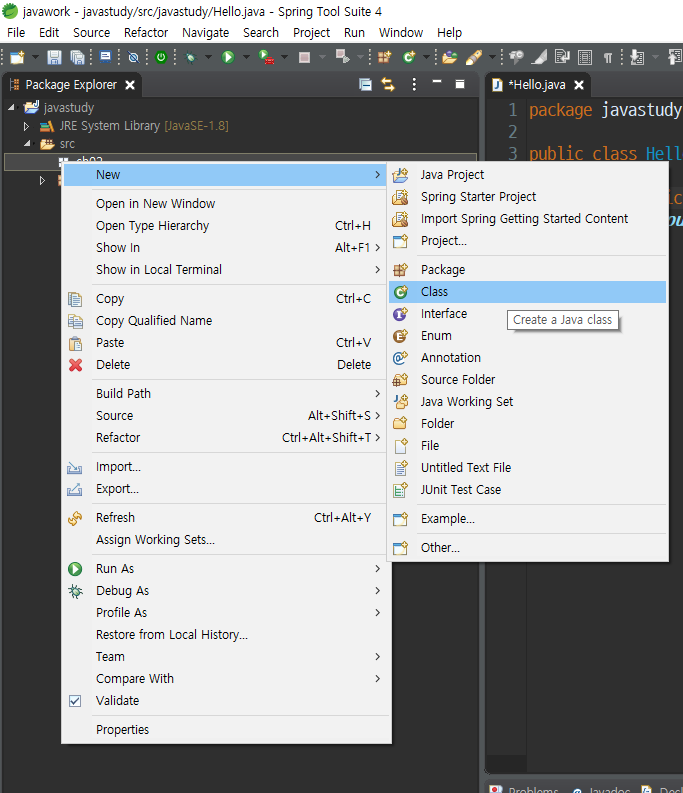Open the Refactor menu in menu bar
Image resolution: width=683 pixels, height=793 pixels.
pos(146,33)
